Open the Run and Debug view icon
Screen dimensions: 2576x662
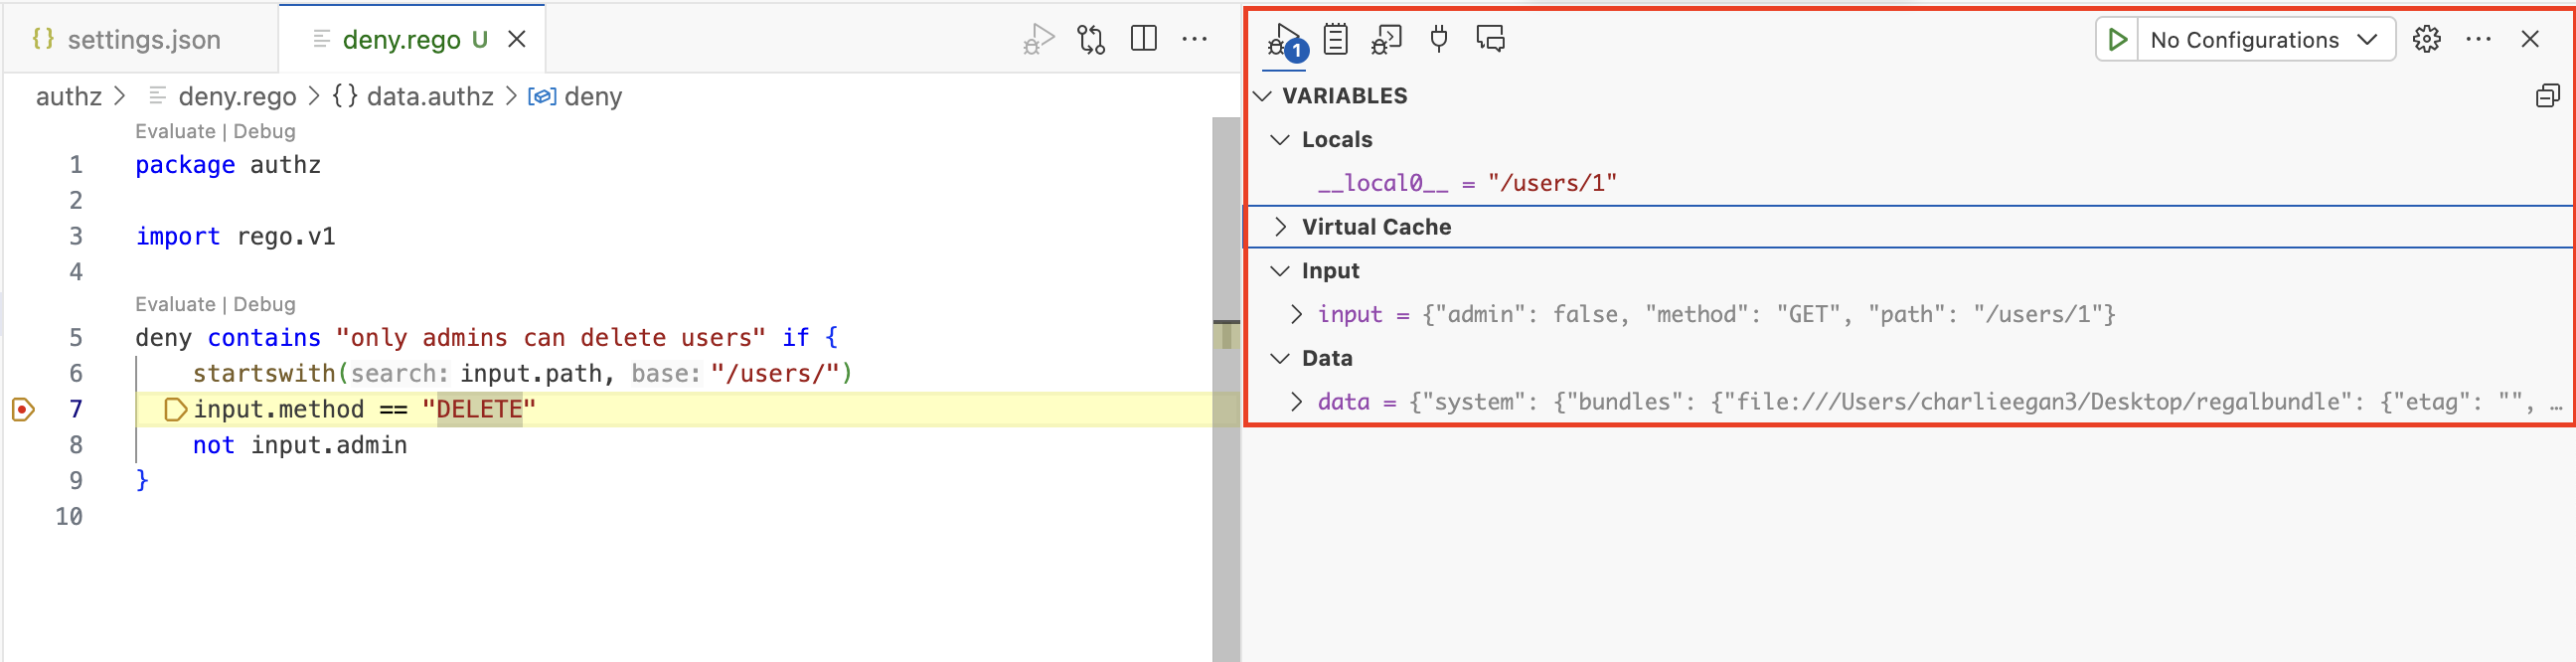[x=1284, y=40]
